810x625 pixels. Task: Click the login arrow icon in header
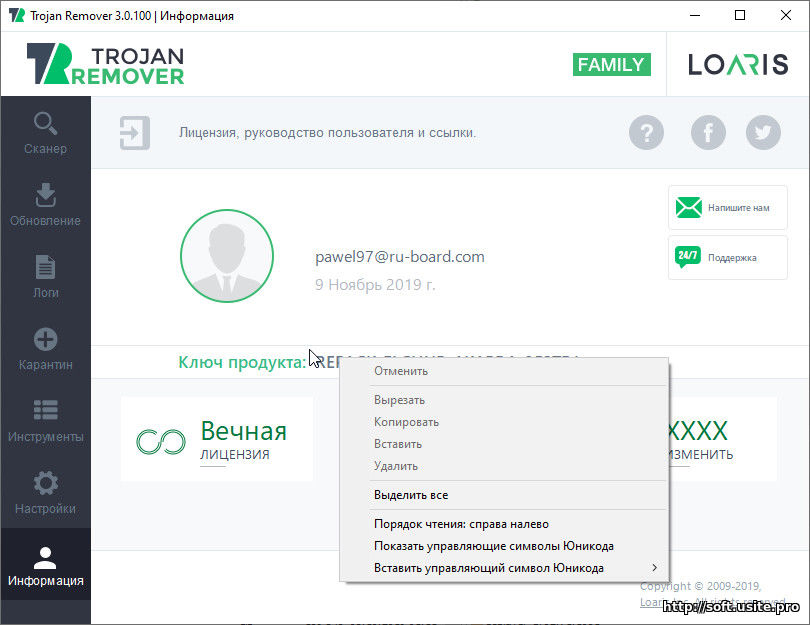135,133
